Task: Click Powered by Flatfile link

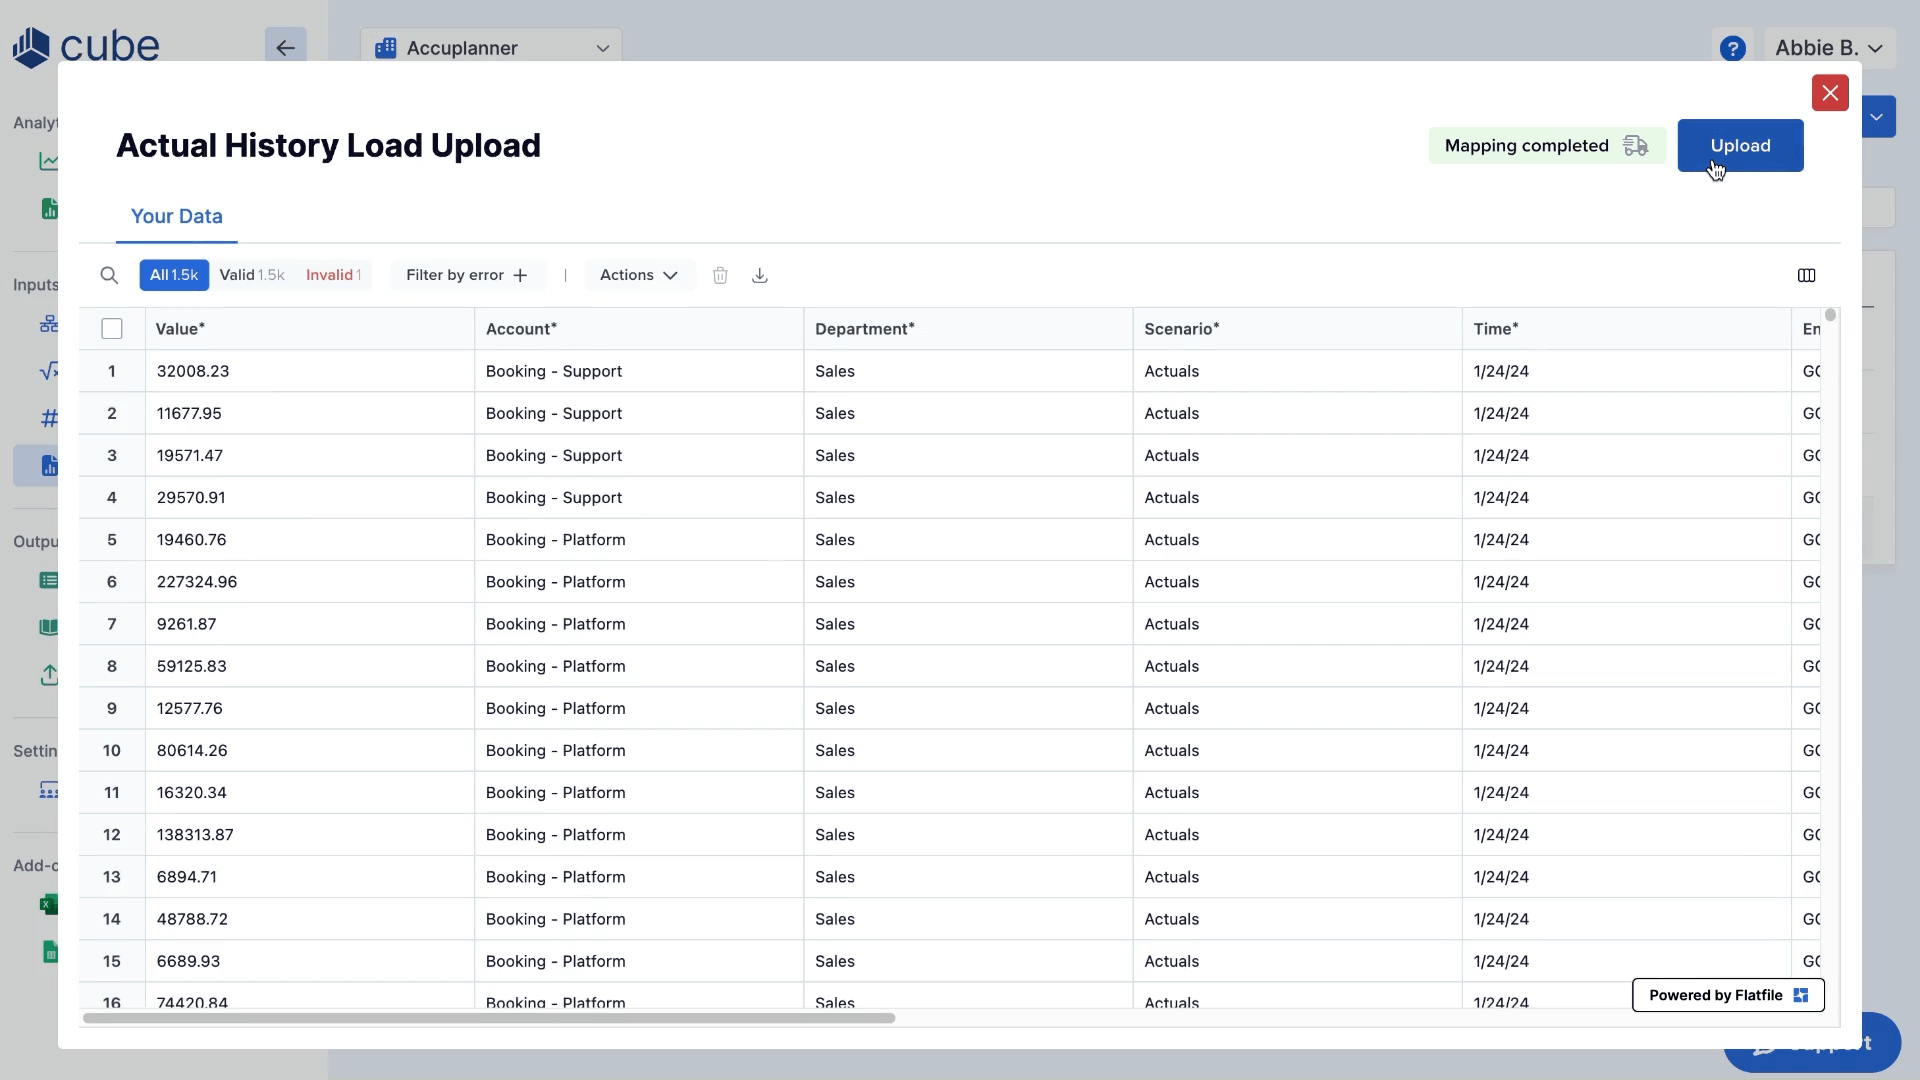Action: (1728, 995)
